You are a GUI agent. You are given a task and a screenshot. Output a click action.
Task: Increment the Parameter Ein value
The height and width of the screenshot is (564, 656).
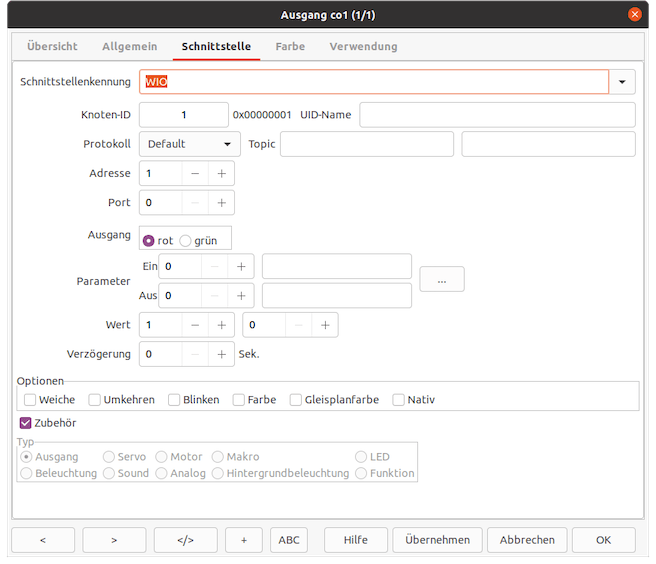241,266
